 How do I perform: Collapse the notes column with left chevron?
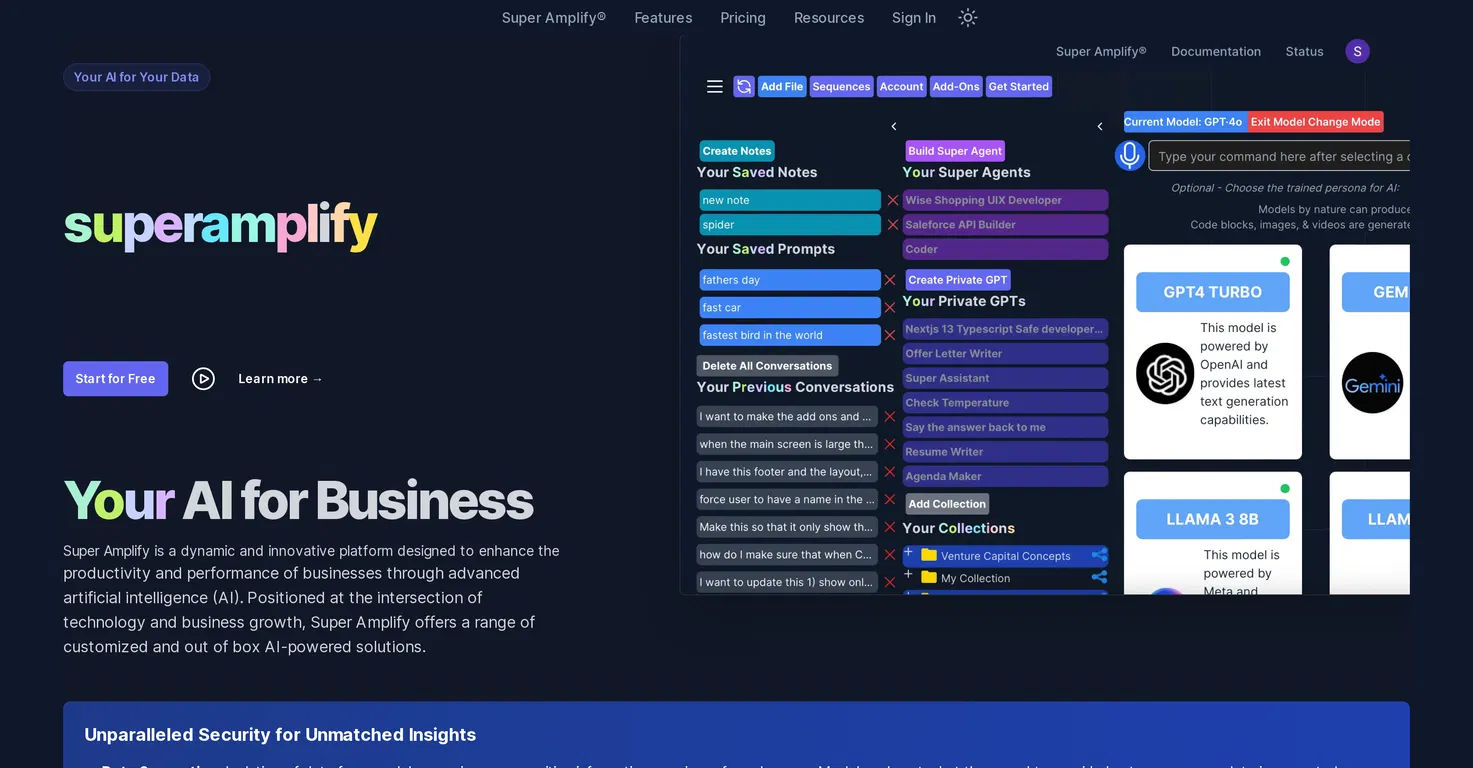tap(894, 126)
